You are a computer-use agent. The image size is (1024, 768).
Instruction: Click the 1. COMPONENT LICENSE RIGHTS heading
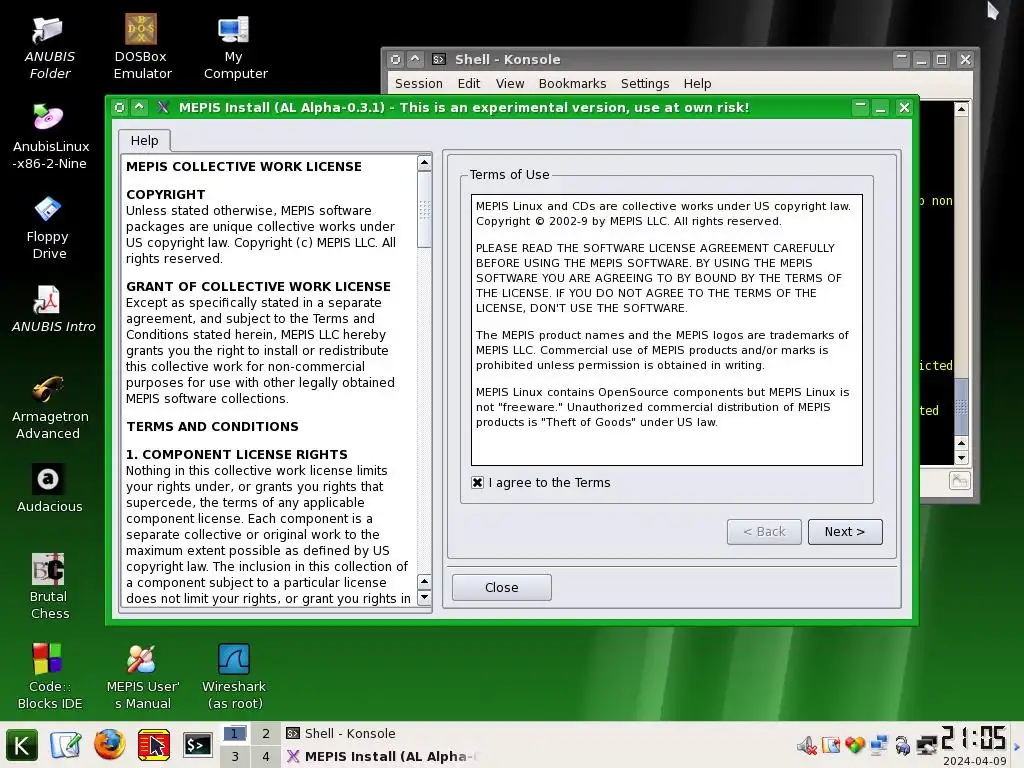click(x=237, y=455)
